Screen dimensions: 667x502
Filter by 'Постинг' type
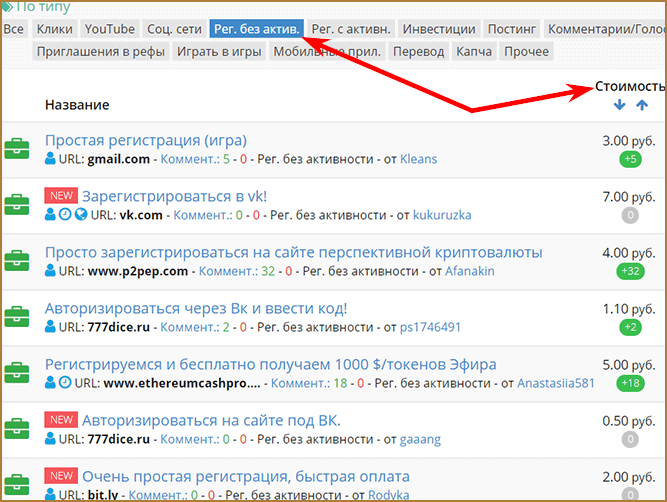tap(512, 29)
